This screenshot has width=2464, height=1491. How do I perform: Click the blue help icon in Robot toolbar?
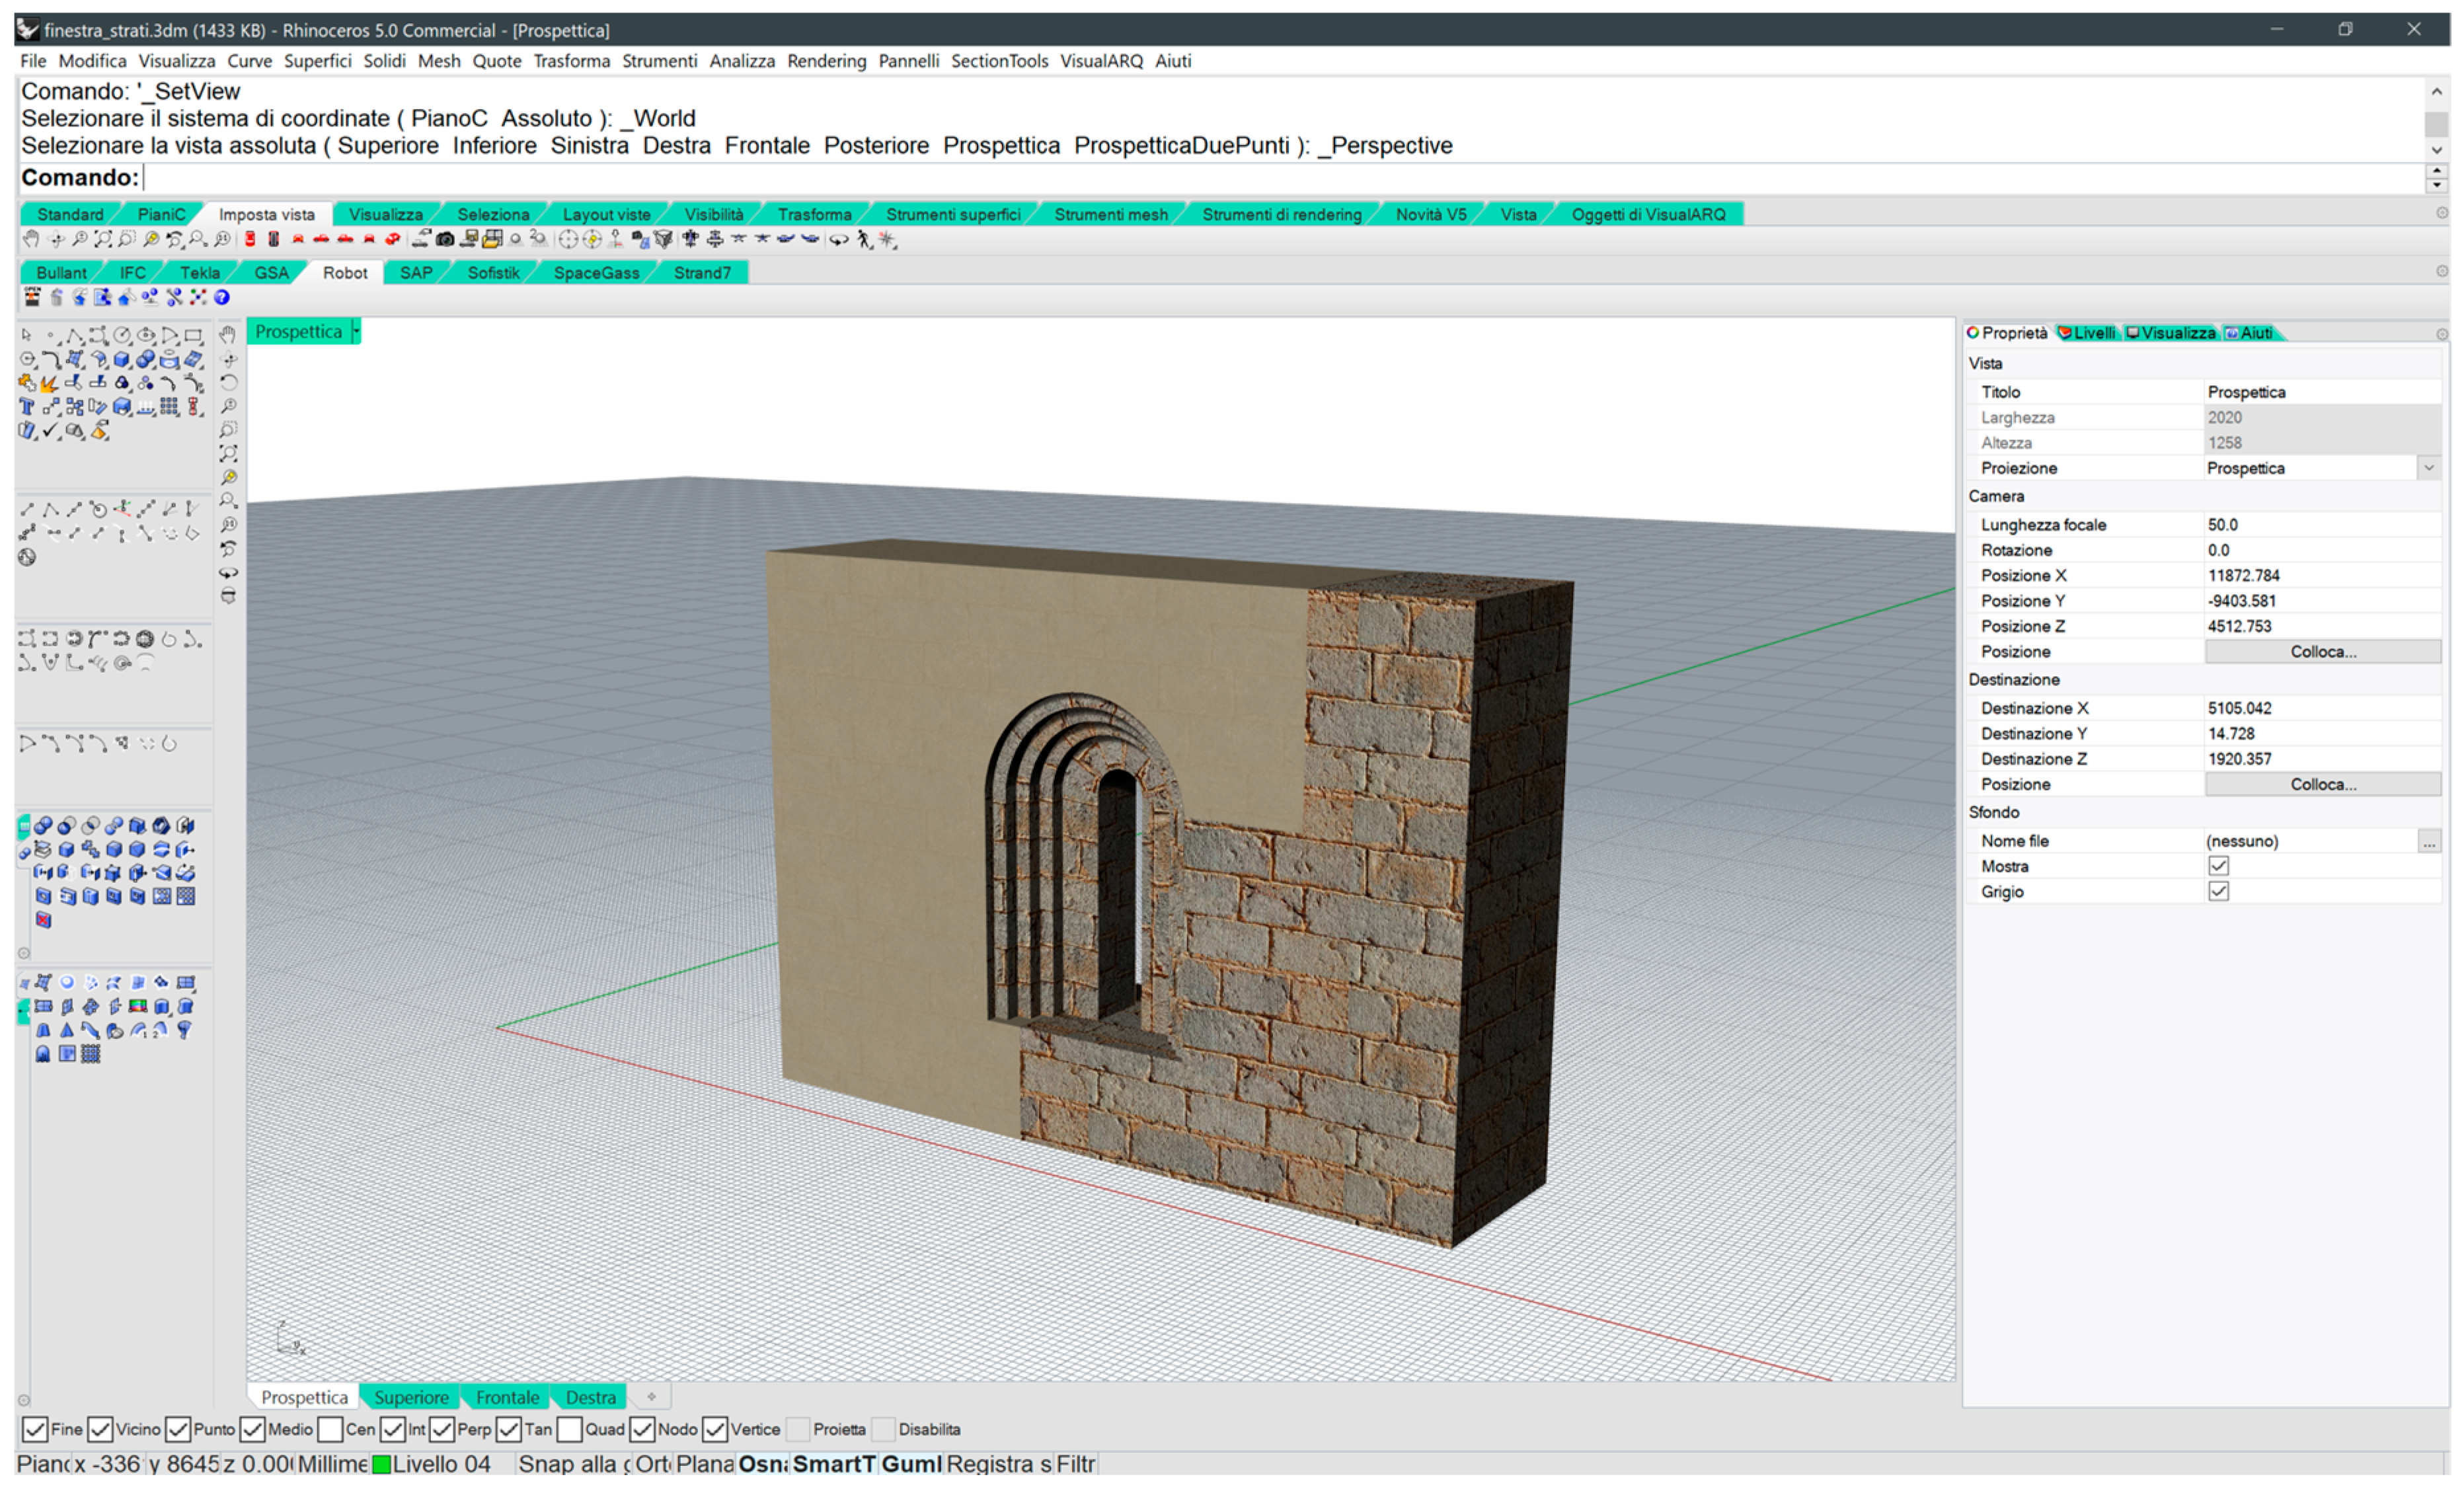pos(222,297)
